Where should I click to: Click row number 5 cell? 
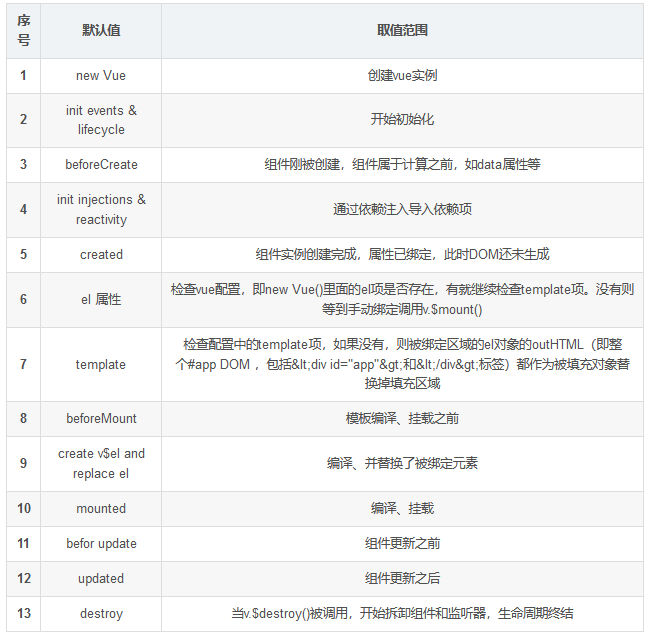pos(24,254)
